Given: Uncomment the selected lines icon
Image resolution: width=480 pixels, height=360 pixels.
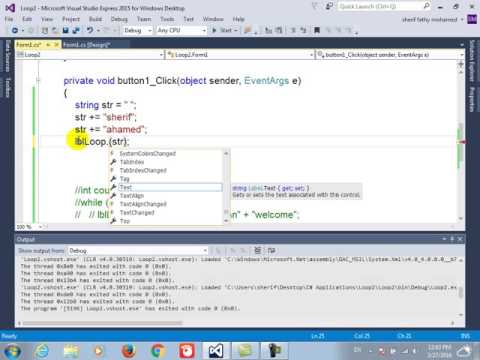Looking at the screenshot, I should [x=303, y=30].
